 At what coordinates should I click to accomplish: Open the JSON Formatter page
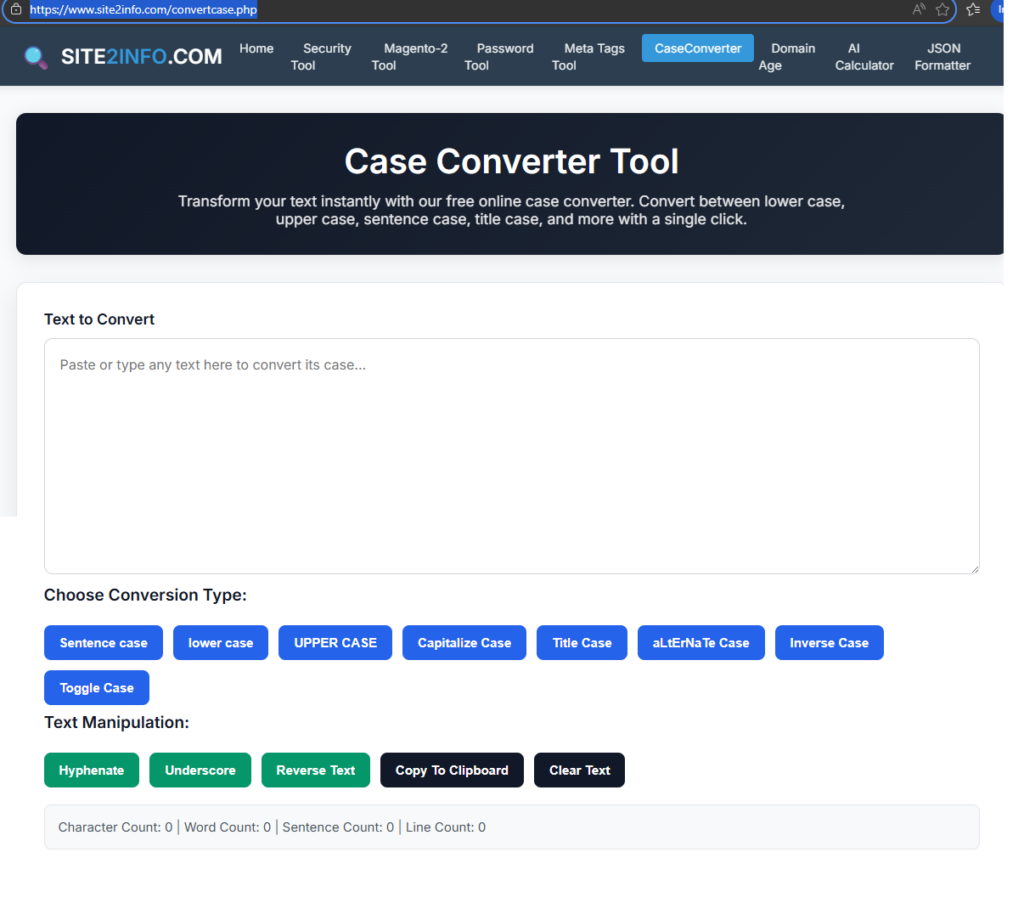[x=942, y=57]
